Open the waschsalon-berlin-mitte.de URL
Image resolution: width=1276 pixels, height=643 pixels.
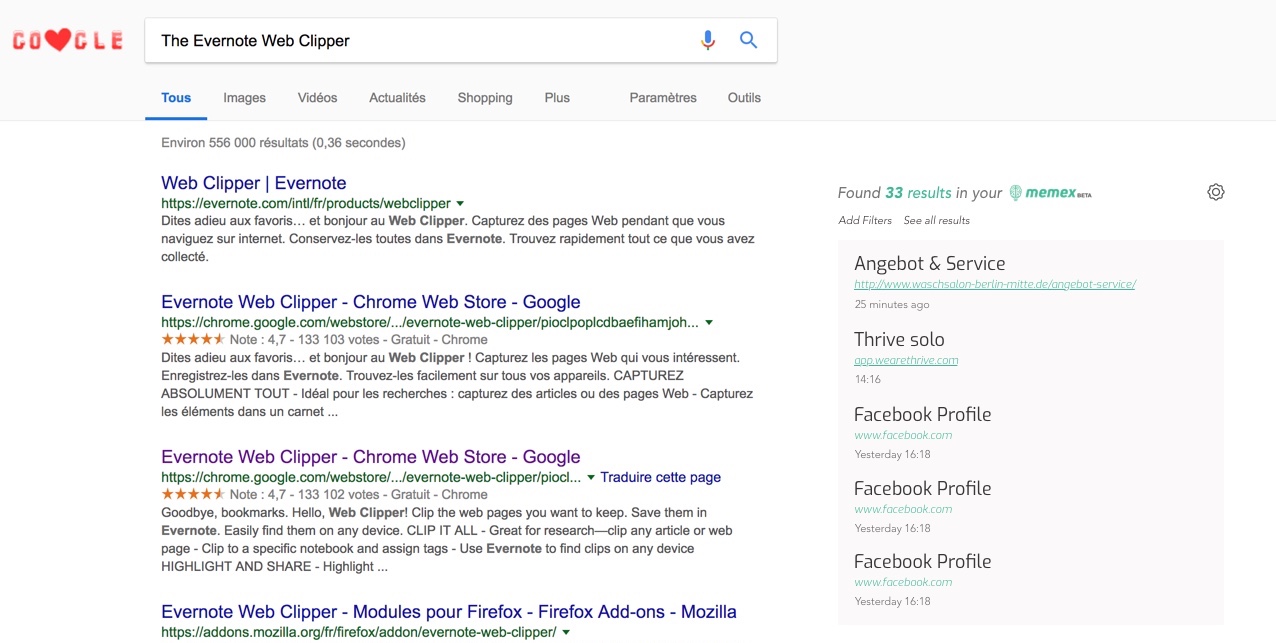tap(995, 284)
